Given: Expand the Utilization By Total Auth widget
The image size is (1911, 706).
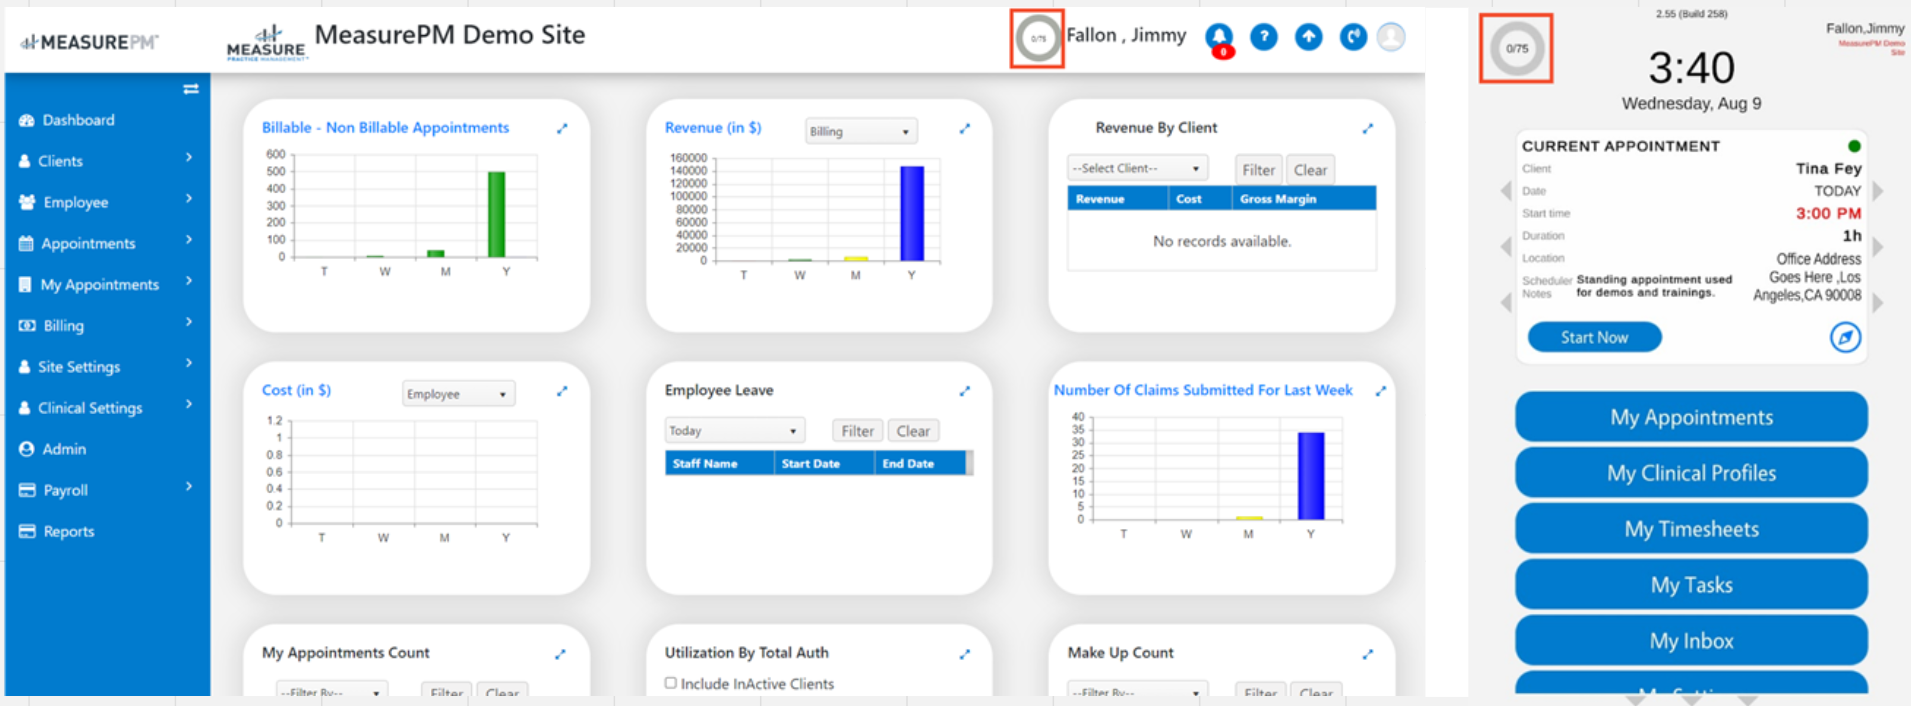Looking at the screenshot, I should click(965, 654).
